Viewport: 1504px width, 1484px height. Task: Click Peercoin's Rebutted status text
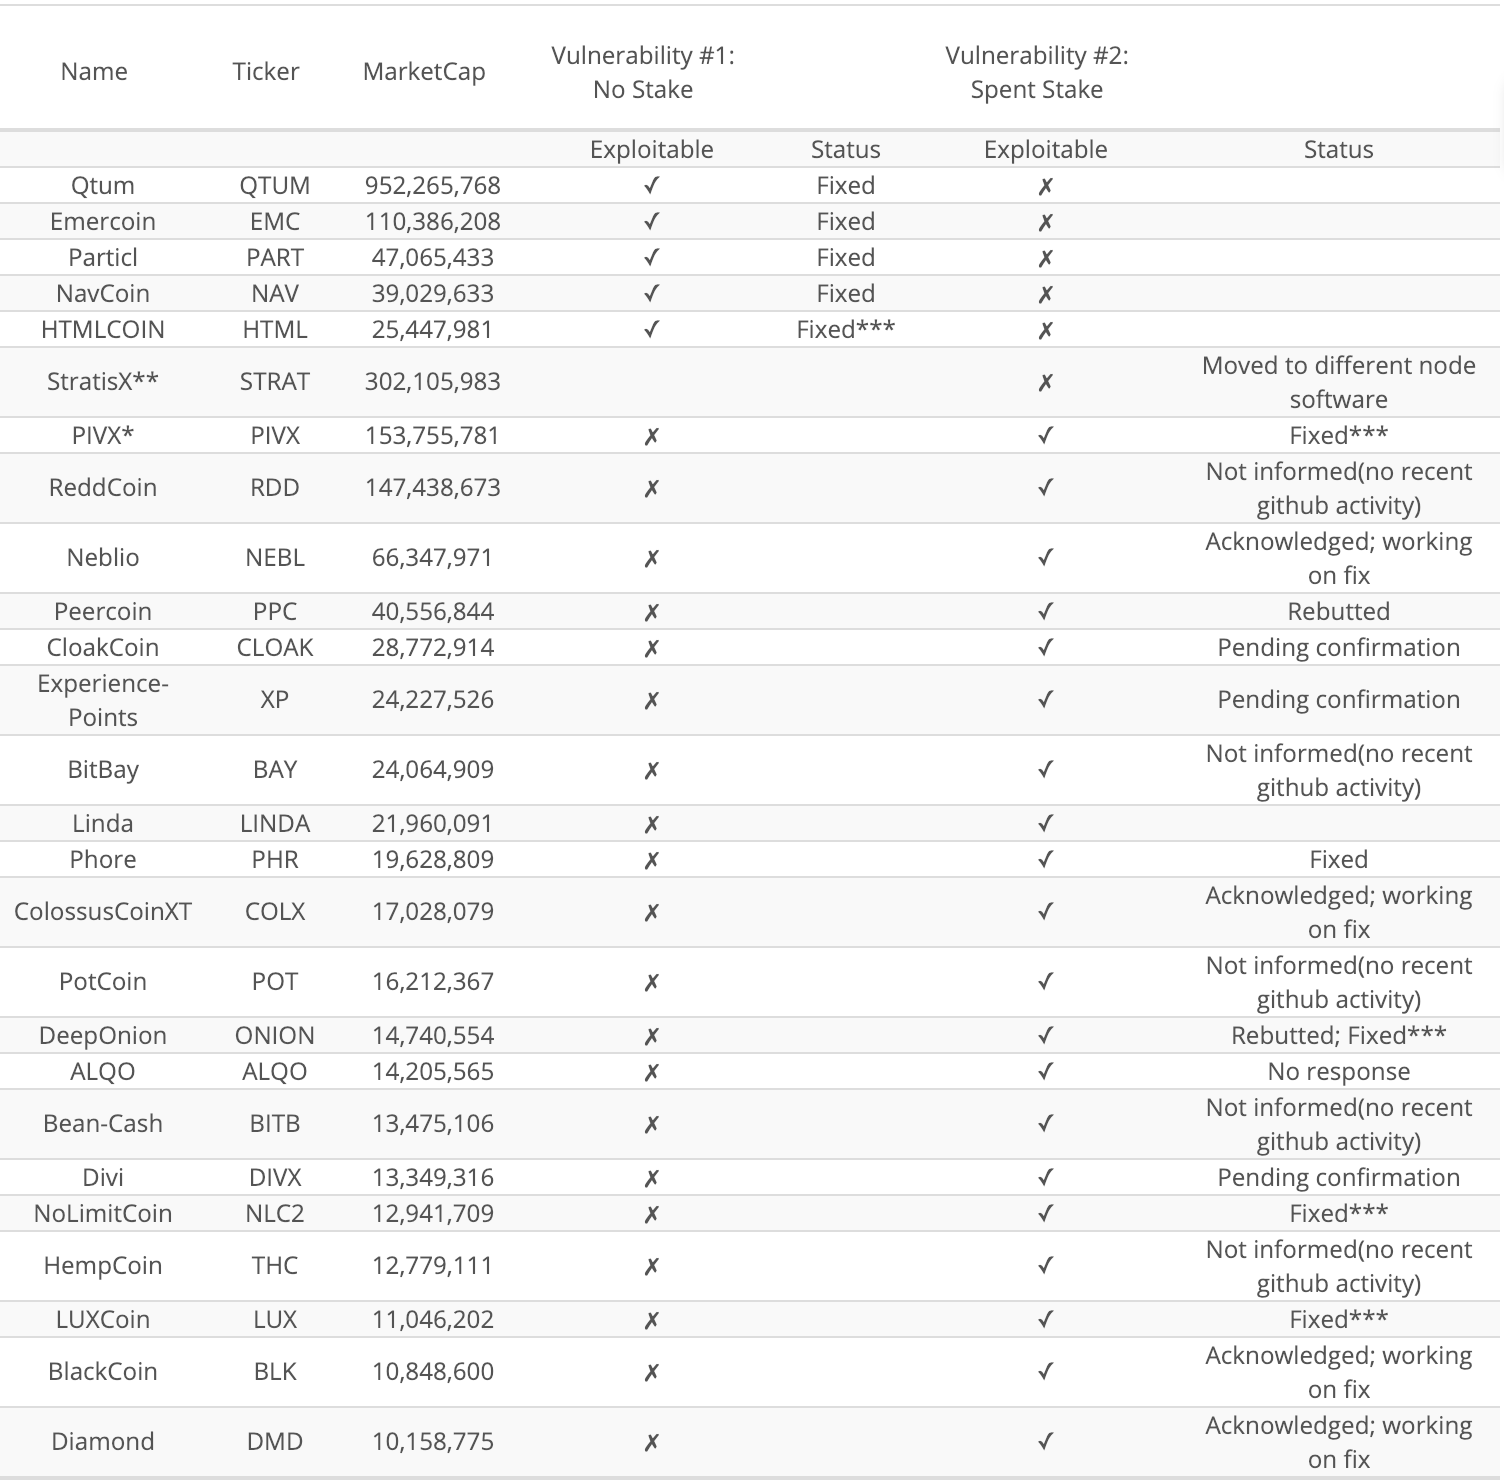click(x=1338, y=611)
